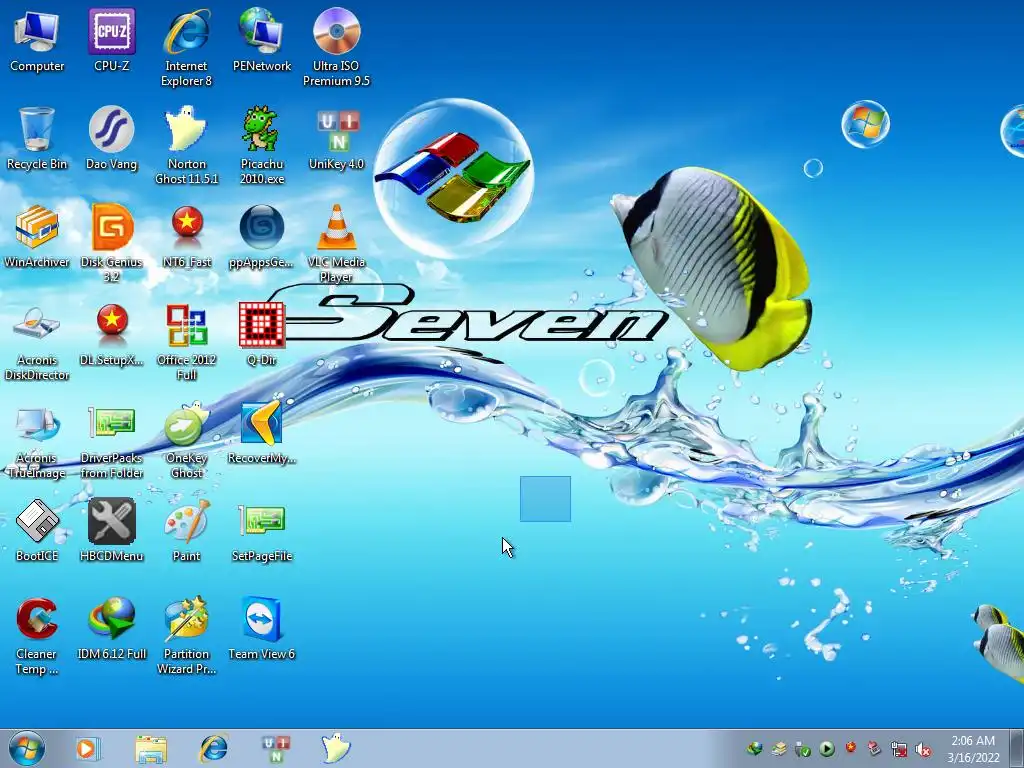Open BootICE utility
Viewport: 1024px width, 768px height.
(x=37, y=530)
